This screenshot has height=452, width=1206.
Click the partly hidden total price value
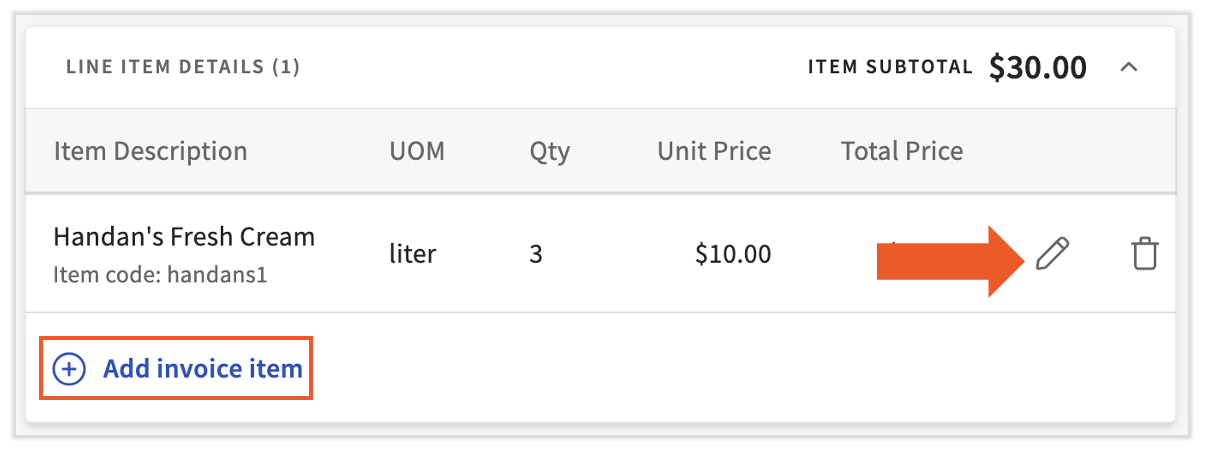coord(895,242)
